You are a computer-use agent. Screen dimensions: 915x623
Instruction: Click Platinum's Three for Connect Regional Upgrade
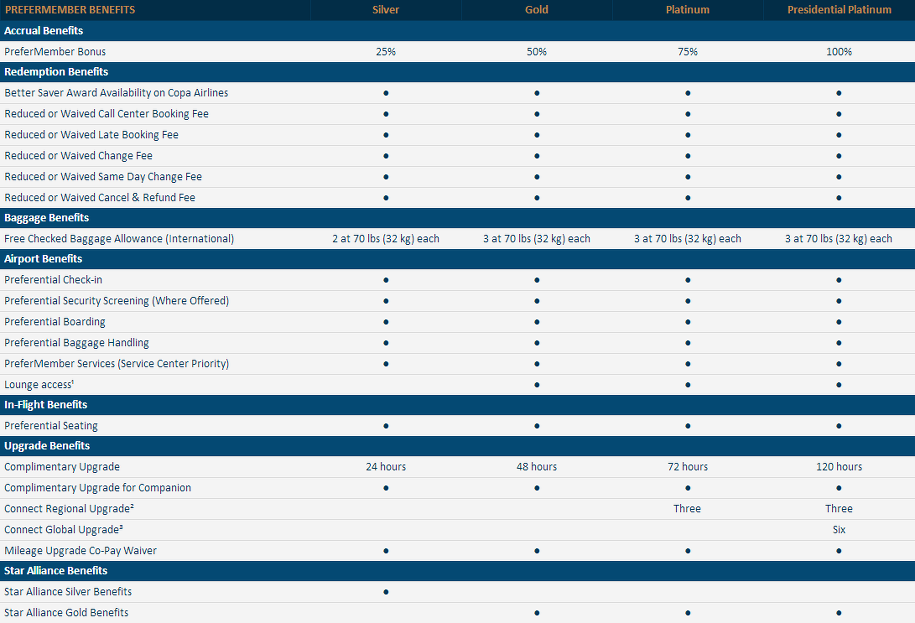click(687, 509)
